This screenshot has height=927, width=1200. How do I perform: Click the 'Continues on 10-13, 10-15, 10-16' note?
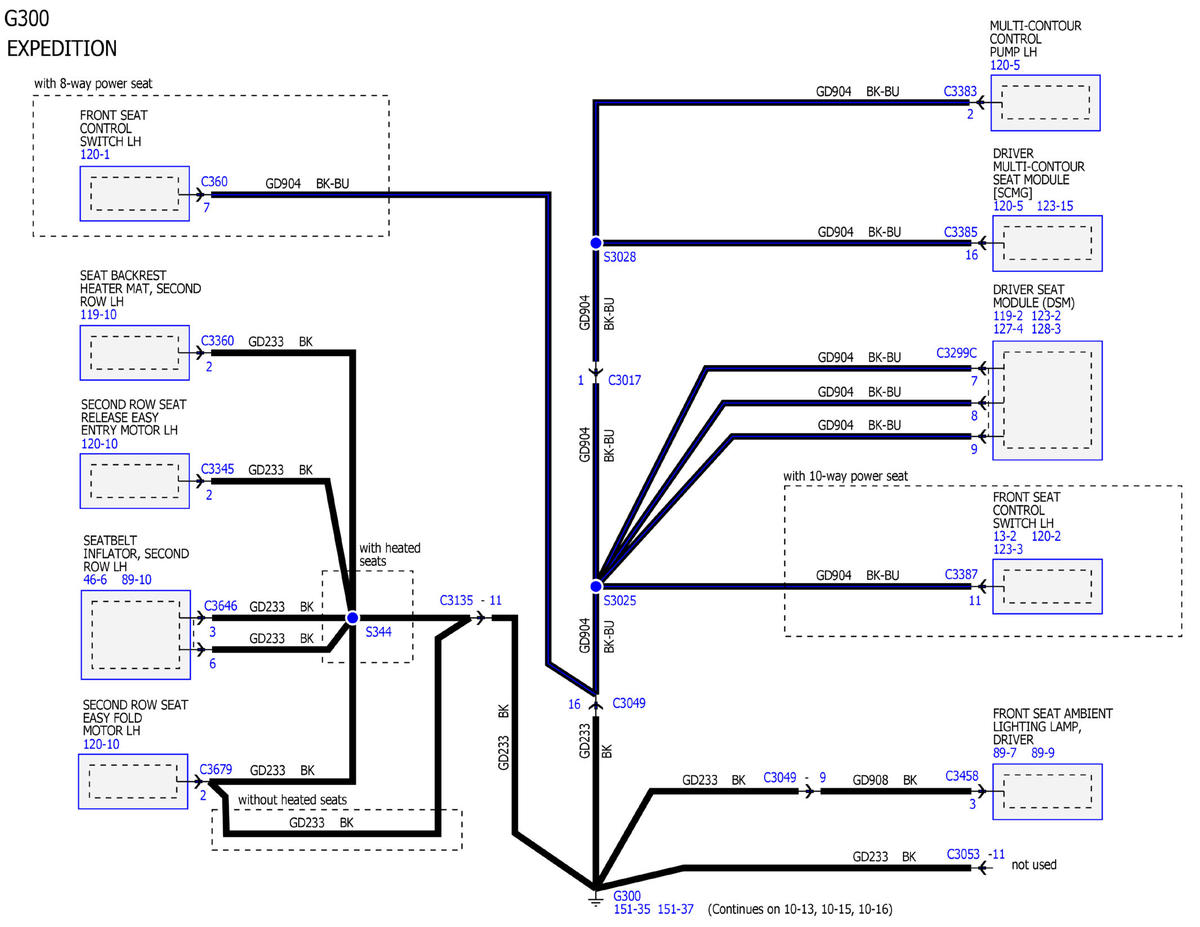[799, 911]
